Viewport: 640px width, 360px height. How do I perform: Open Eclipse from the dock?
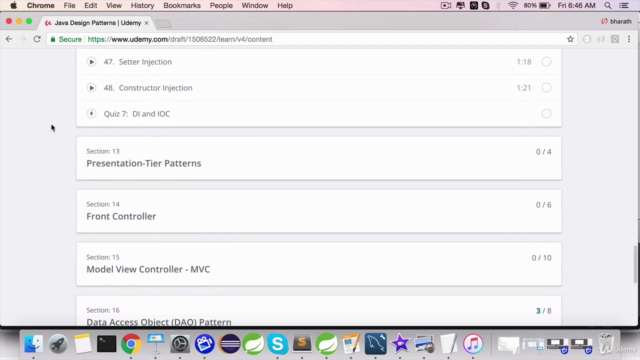[x=229, y=344]
